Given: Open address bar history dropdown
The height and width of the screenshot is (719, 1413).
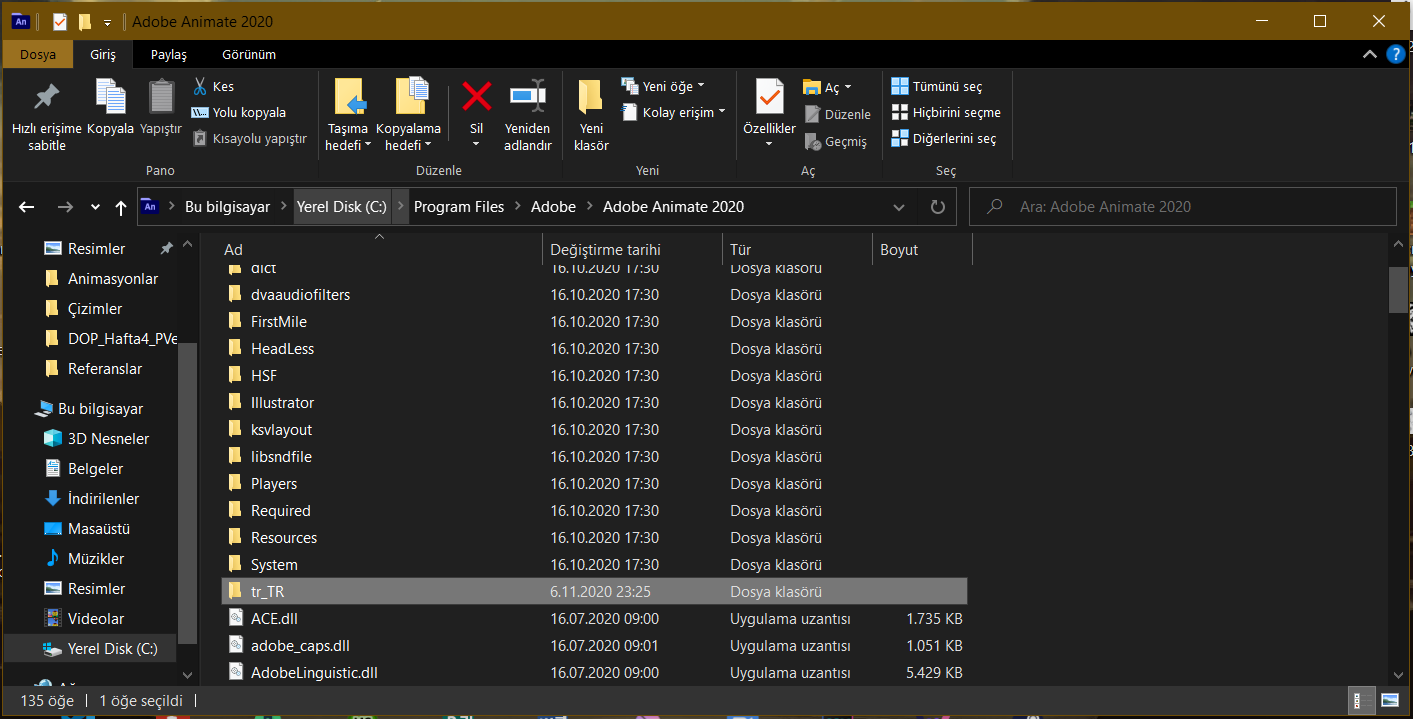Looking at the screenshot, I should coord(898,207).
